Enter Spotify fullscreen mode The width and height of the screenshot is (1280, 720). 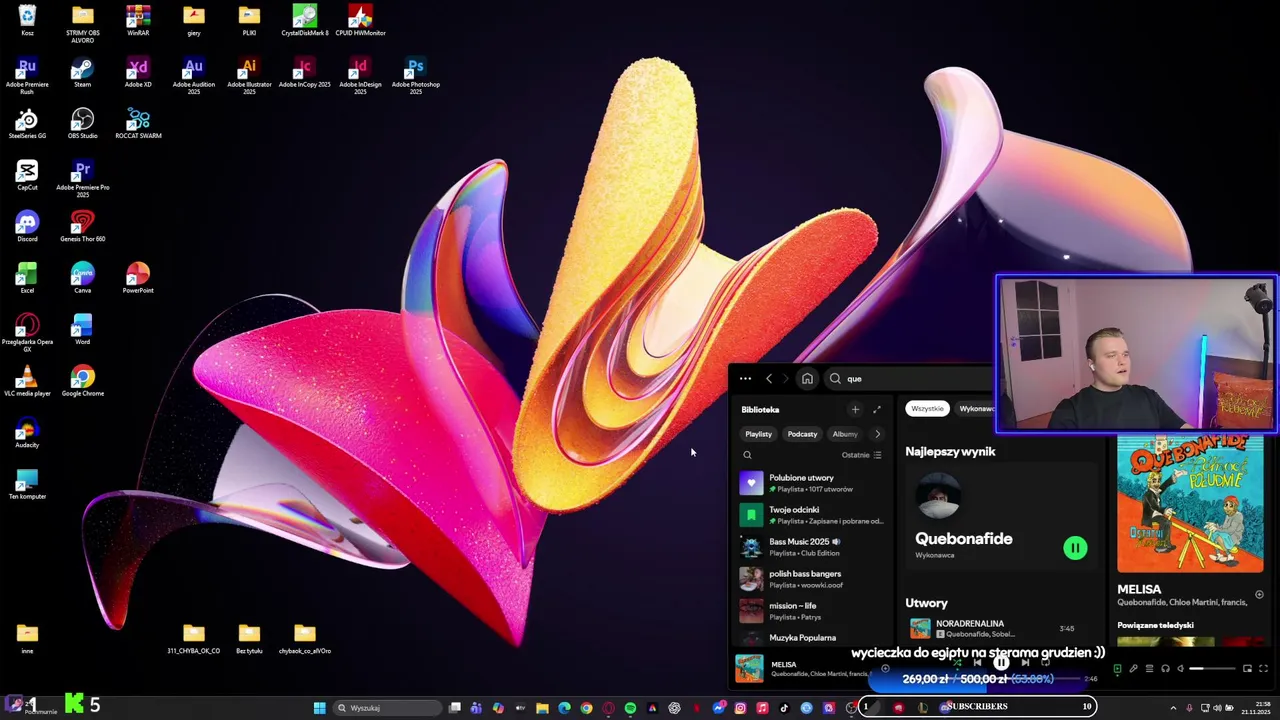[1263, 669]
